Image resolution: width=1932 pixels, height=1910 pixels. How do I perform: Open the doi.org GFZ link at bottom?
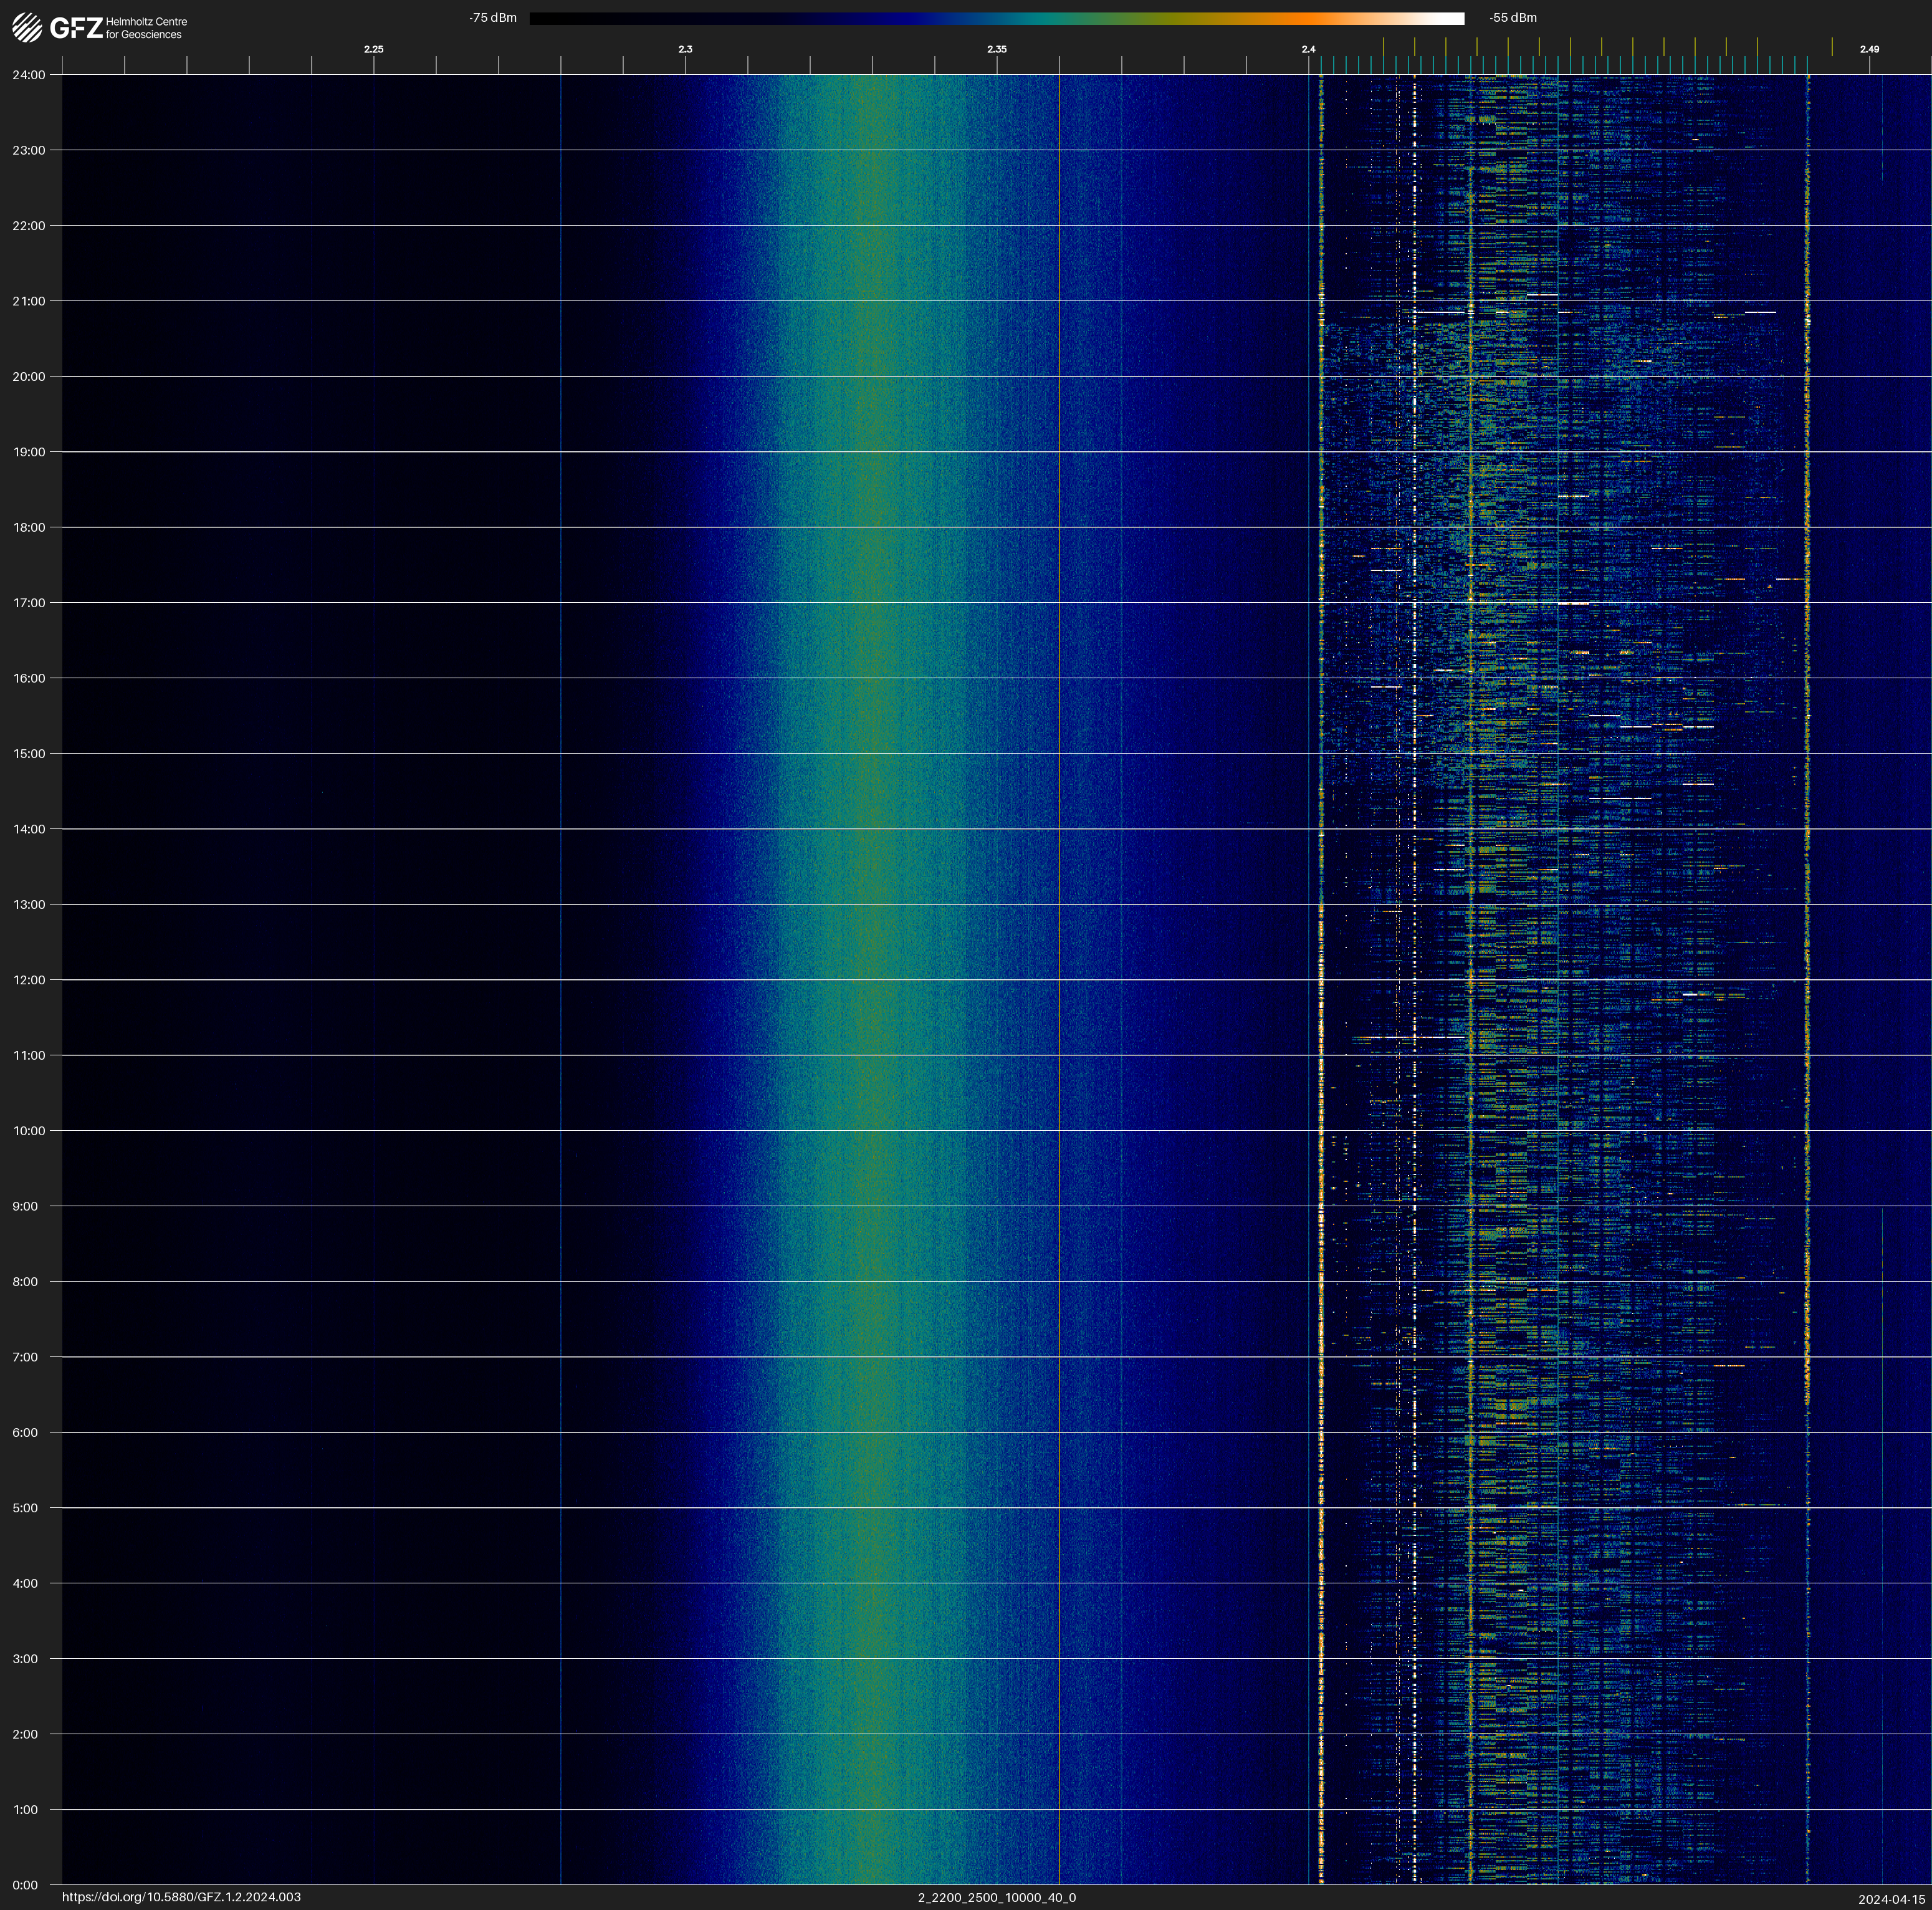pyautogui.click(x=181, y=1897)
